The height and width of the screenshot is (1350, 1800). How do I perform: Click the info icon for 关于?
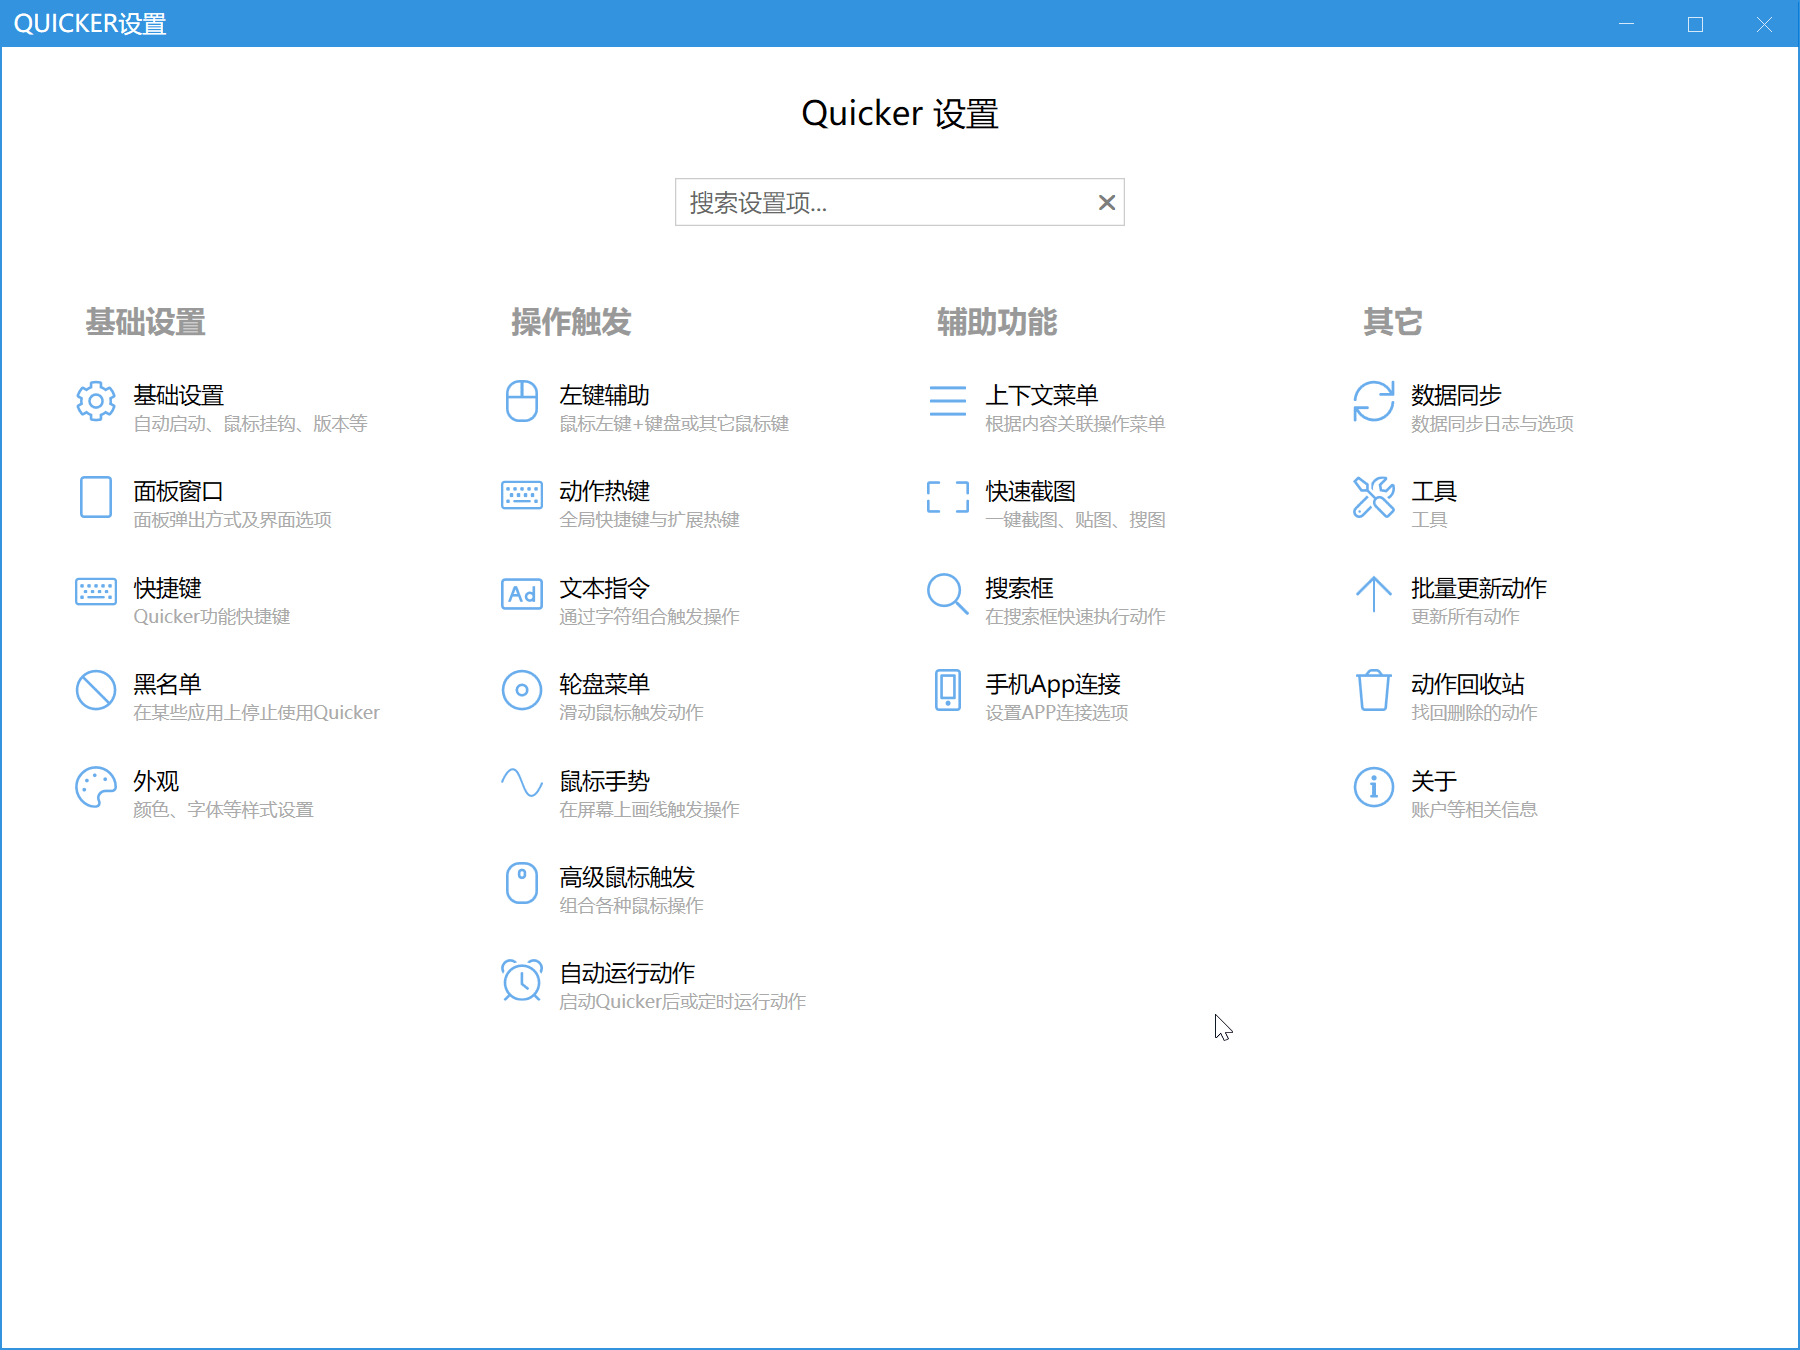point(1374,787)
